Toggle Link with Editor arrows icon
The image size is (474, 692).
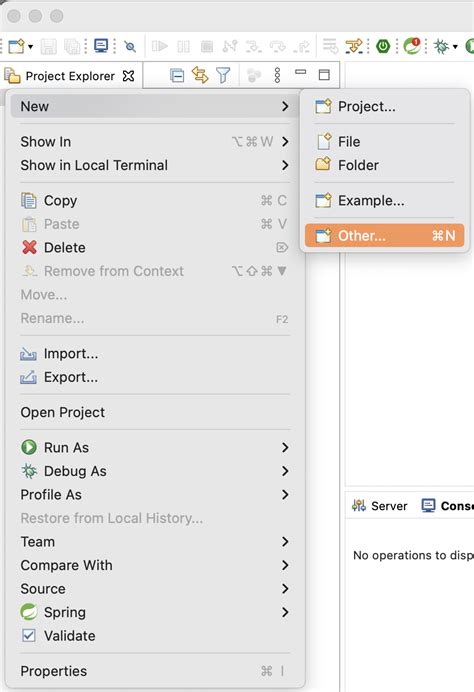[200, 75]
